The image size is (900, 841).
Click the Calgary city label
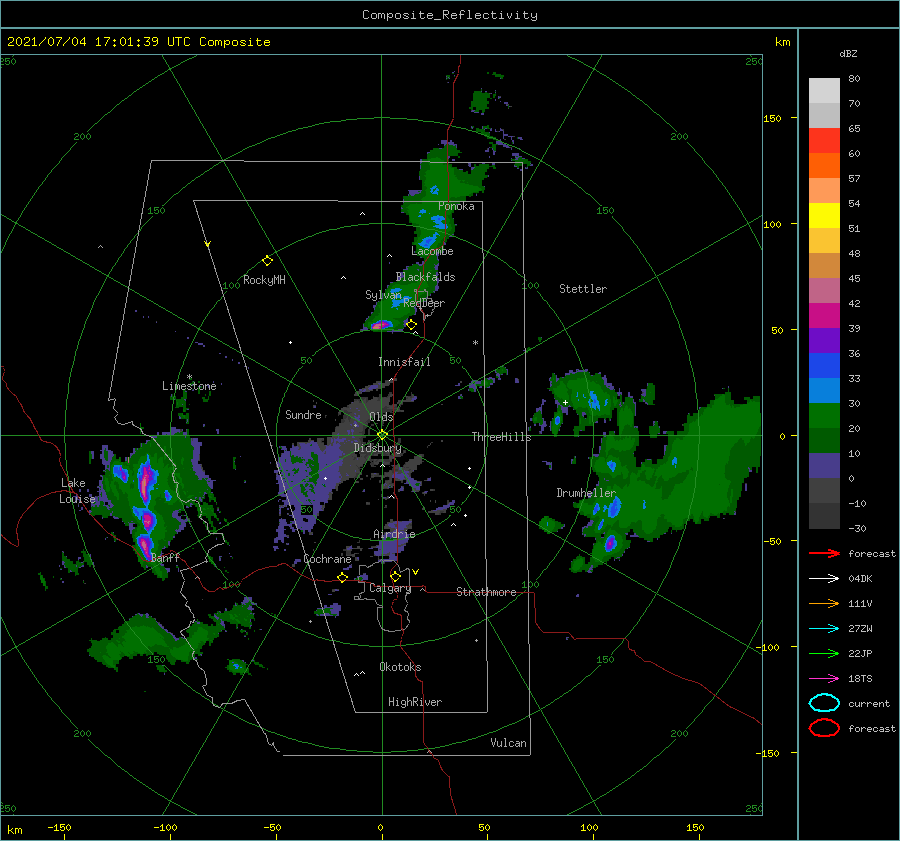[390, 588]
